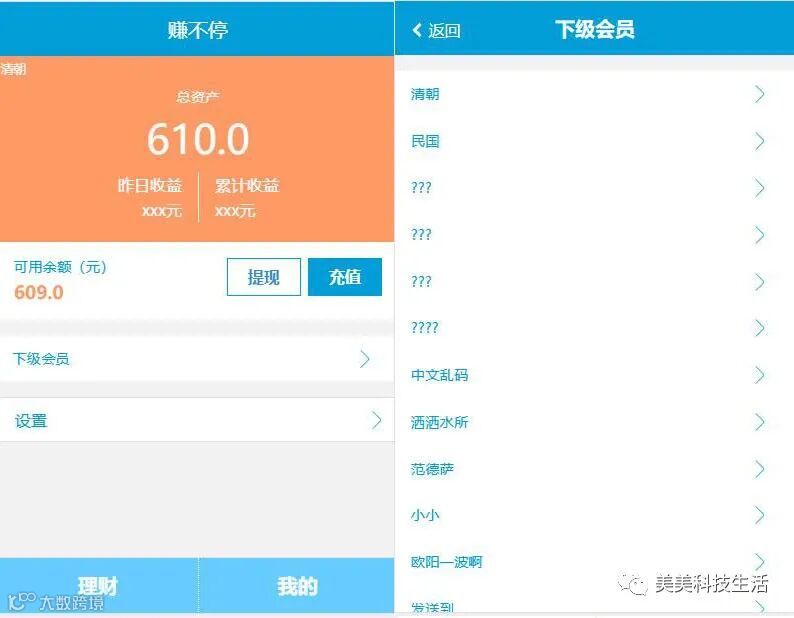Open the chevron on the 民国 member row
The image size is (794, 618).
(x=759, y=141)
